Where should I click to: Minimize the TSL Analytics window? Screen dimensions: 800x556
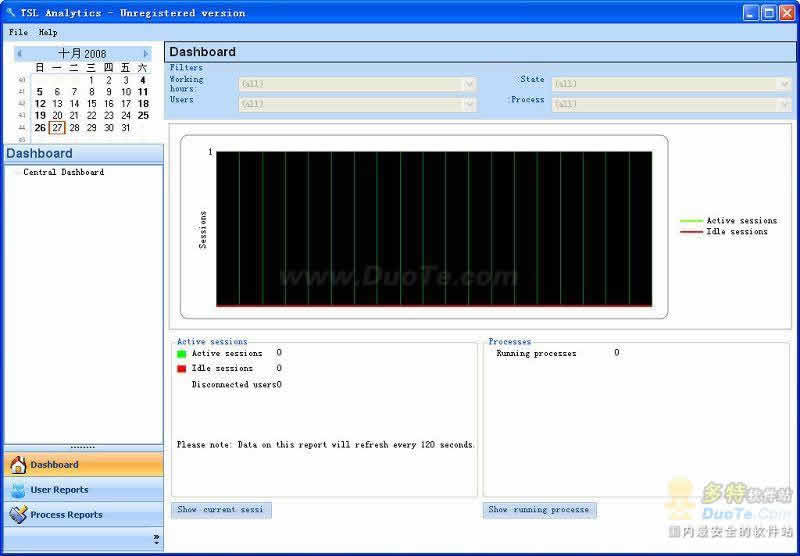tap(751, 13)
